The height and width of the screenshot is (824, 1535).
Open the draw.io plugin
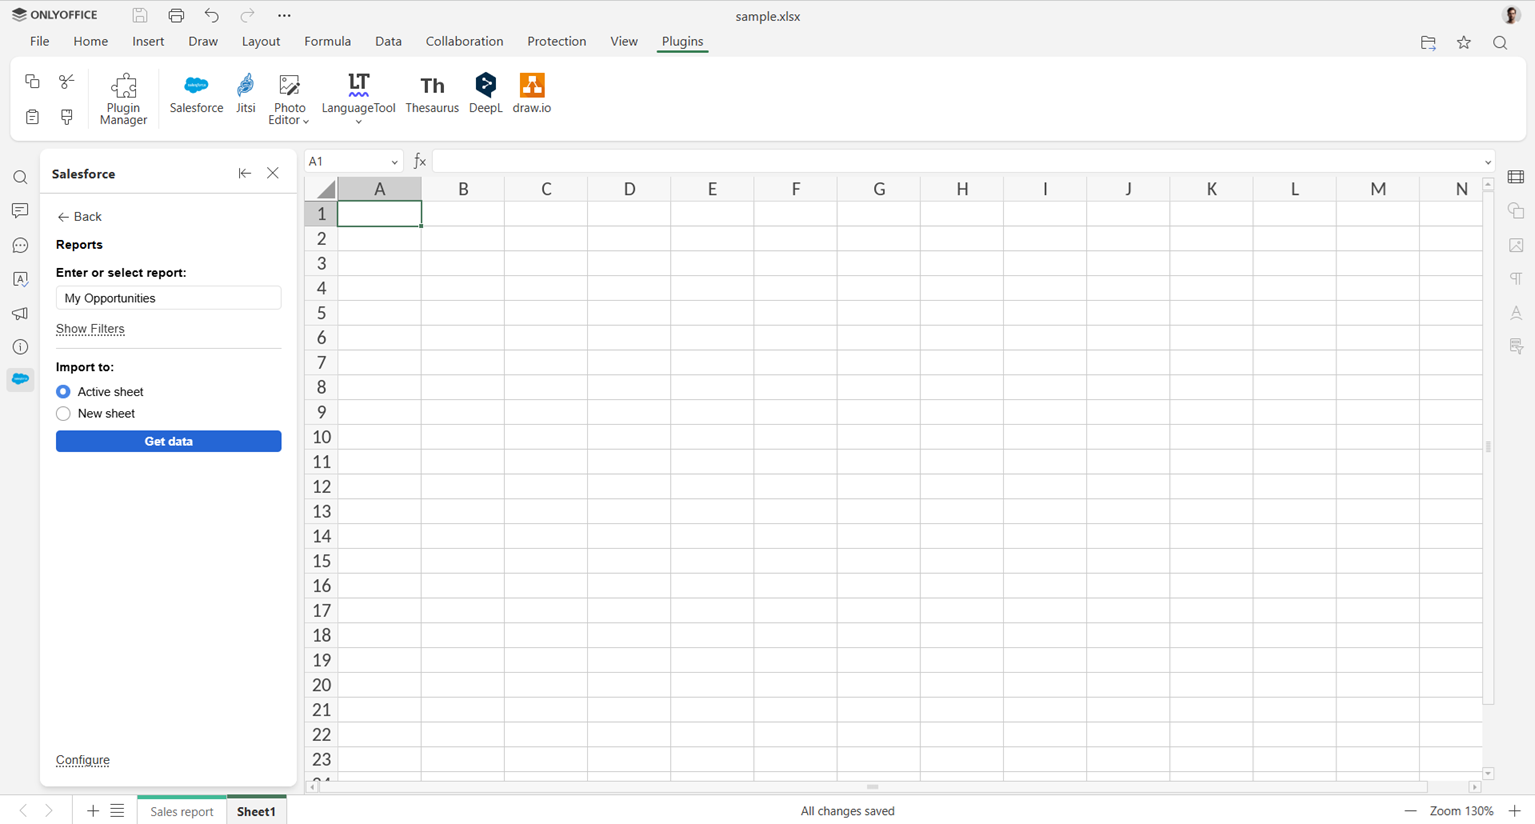coord(532,95)
